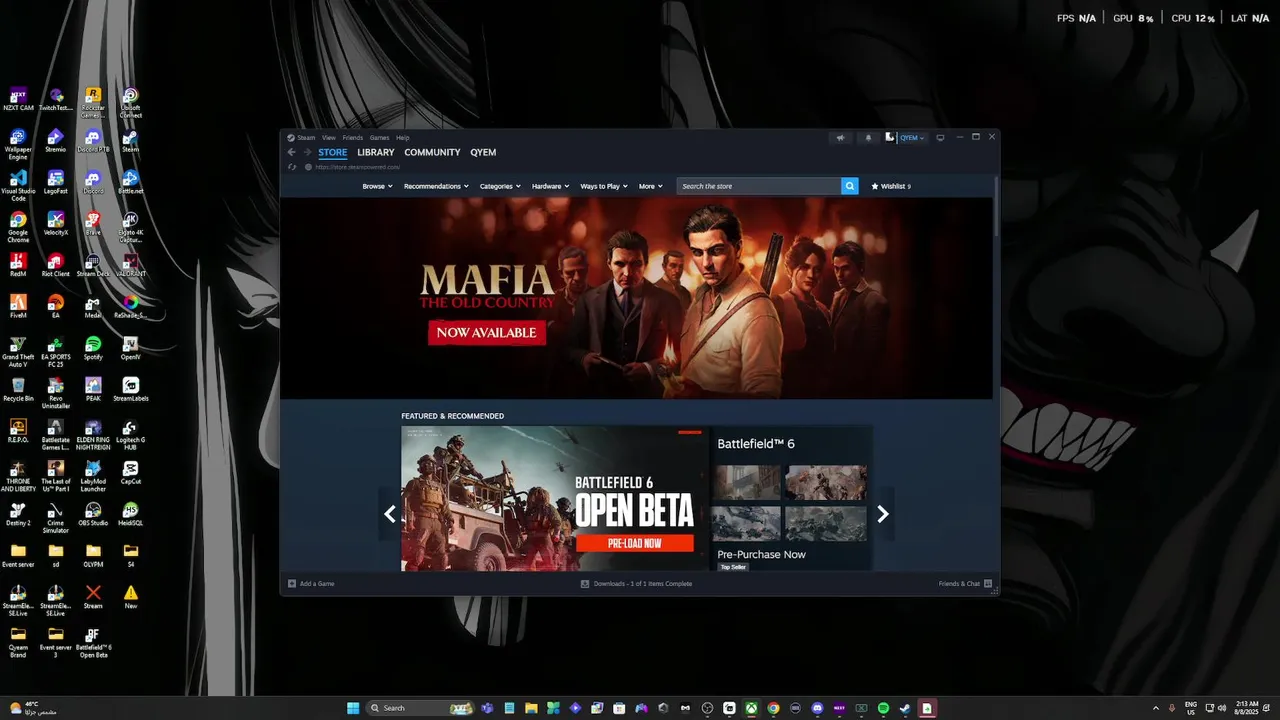Select the STORE tab

click(x=333, y=152)
